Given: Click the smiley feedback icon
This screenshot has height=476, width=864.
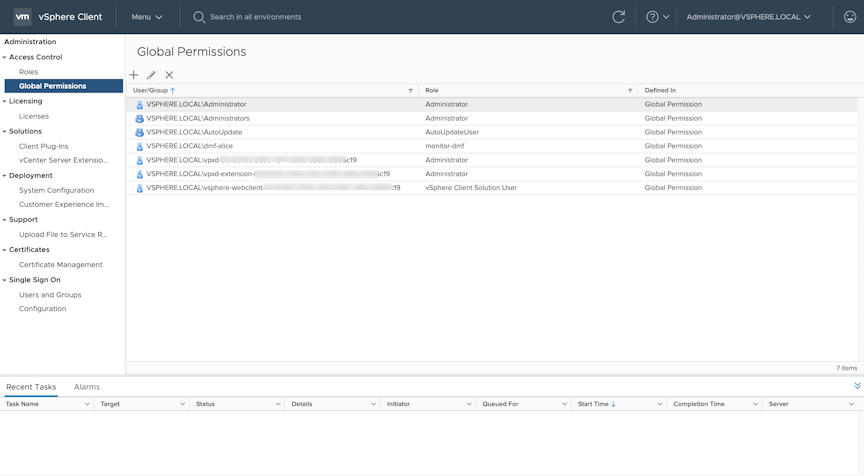Looking at the screenshot, I should click(x=850, y=17).
